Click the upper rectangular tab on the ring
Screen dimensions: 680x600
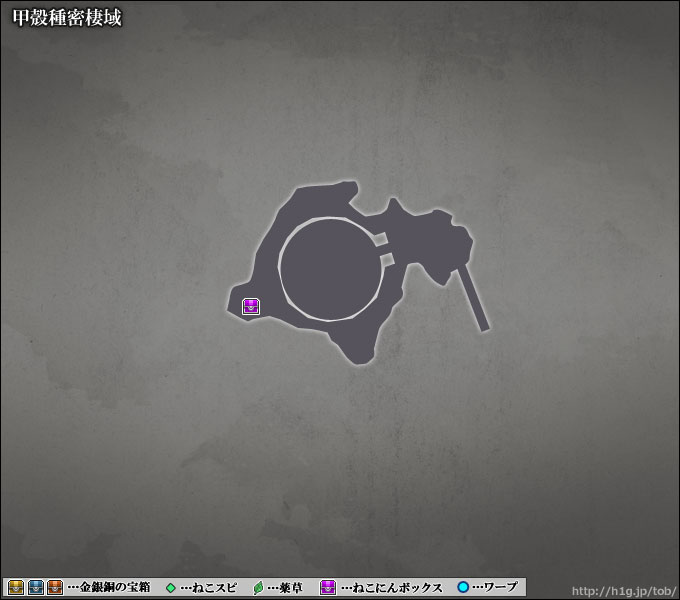381,238
